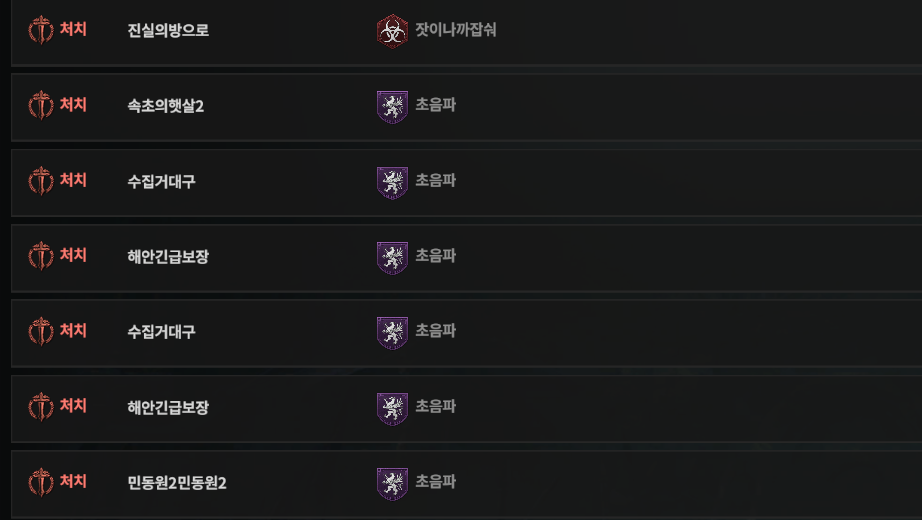Click kill icon of the upper 해안긴급보장 entry

[x=41, y=256]
